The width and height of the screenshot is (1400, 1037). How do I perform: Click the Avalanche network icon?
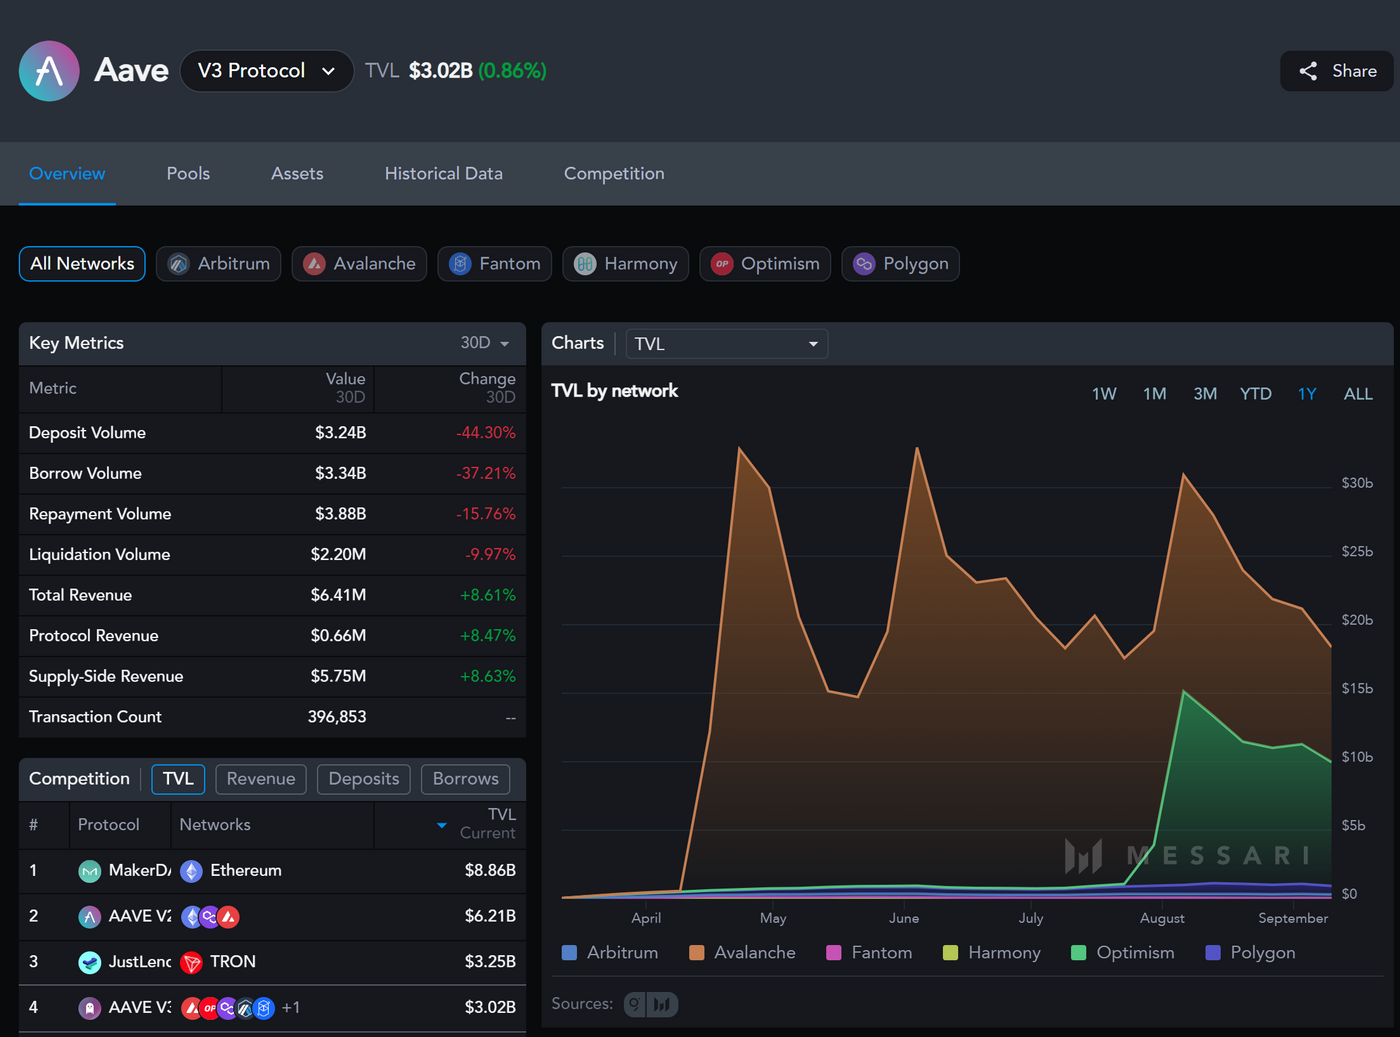click(x=313, y=263)
